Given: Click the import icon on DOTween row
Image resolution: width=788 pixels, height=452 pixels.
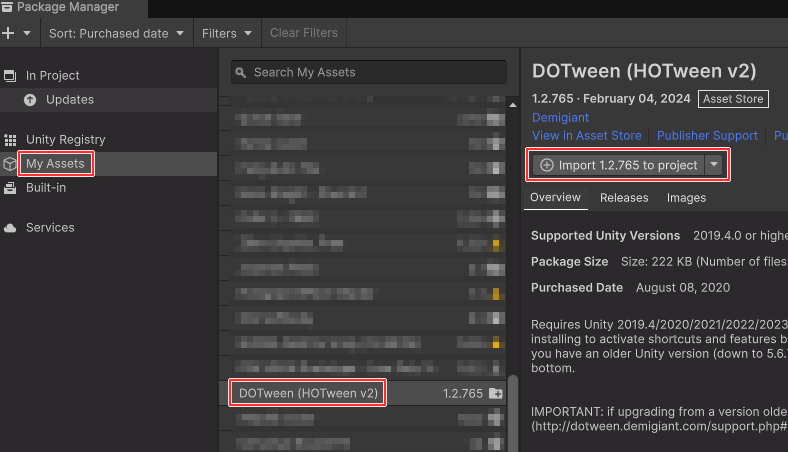Looking at the screenshot, I should pyautogui.click(x=495, y=394).
